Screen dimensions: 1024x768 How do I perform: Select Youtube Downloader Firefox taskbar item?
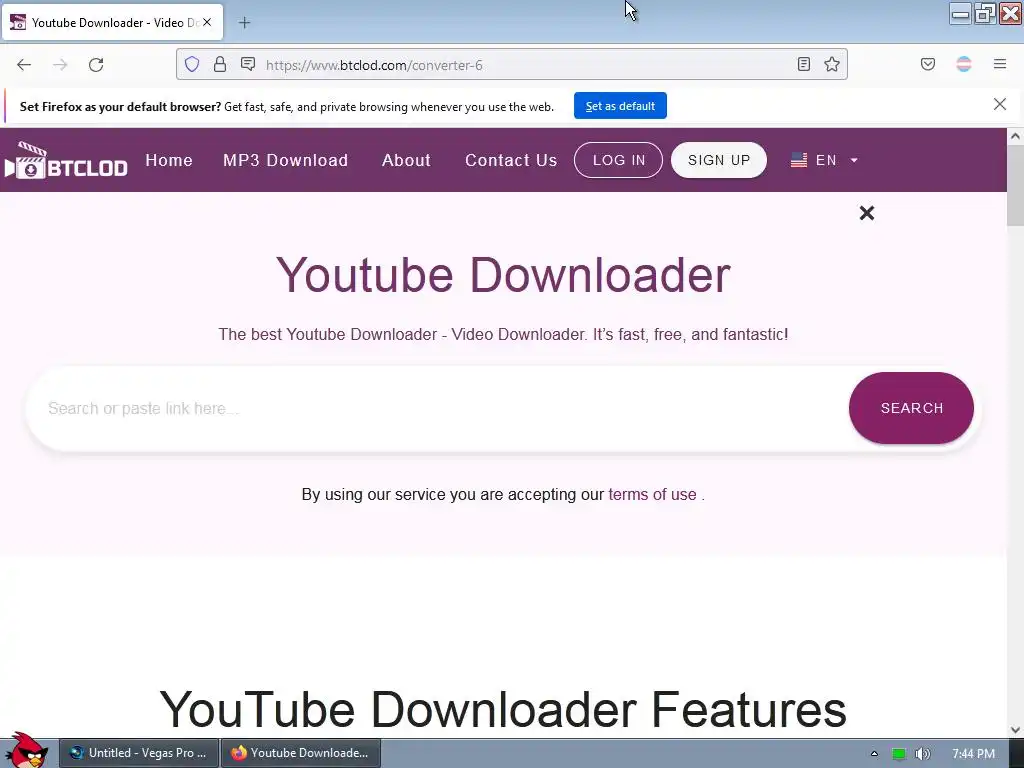[x=300, y=753]
